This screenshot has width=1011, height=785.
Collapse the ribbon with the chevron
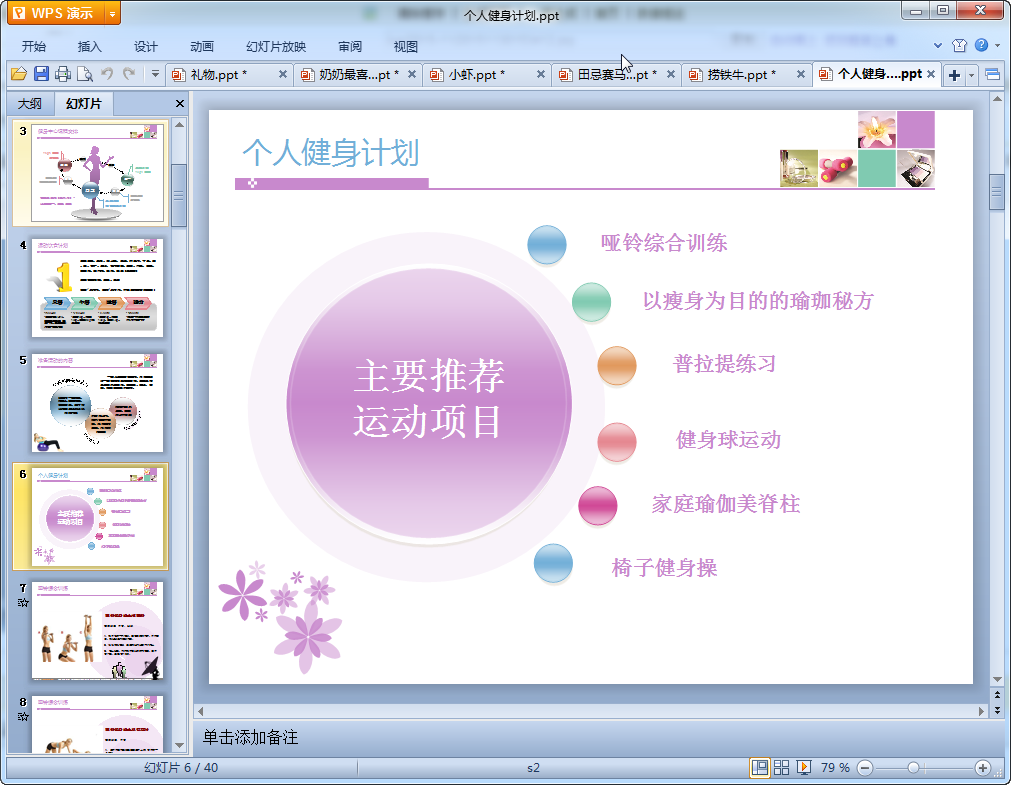point(937,46)
